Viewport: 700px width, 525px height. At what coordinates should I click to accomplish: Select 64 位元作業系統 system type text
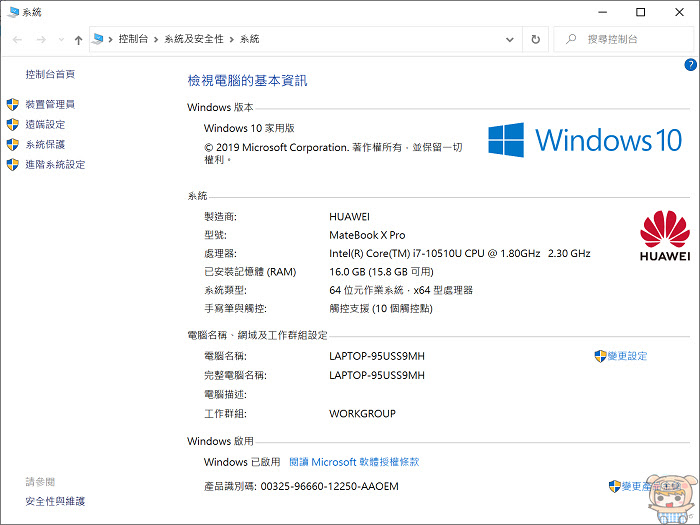(401, 290)
